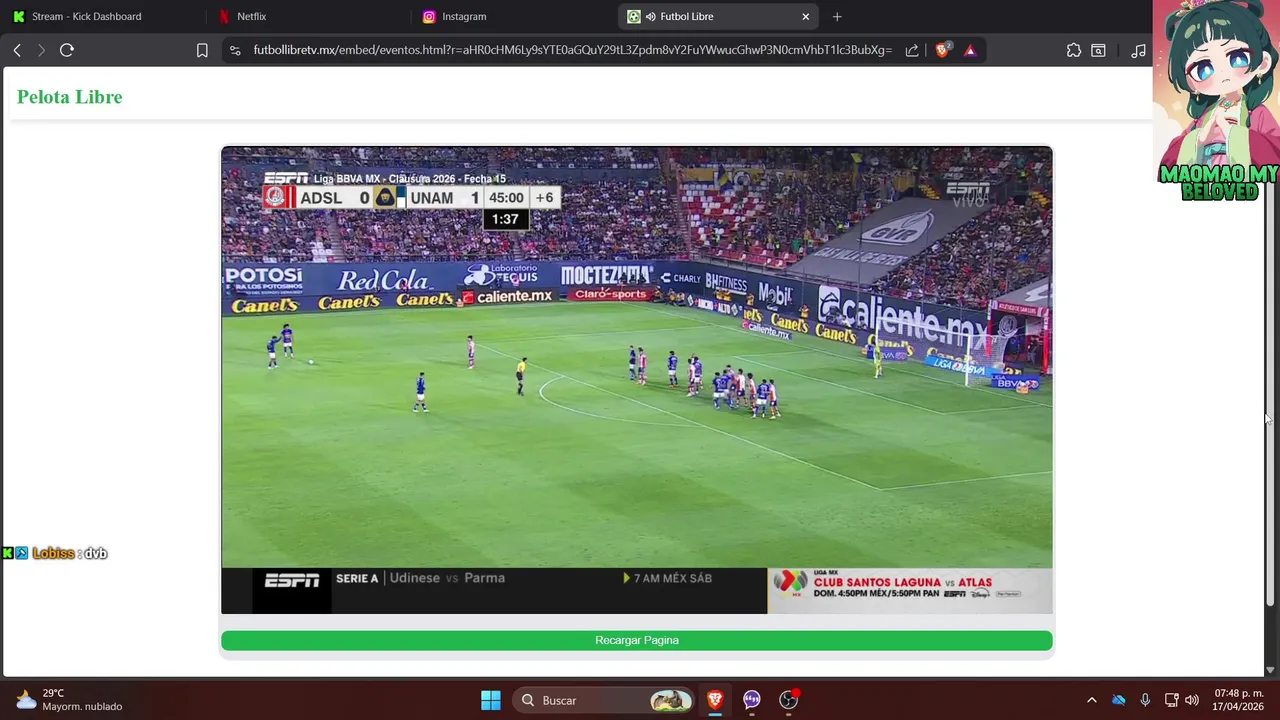Click the microphone tray icon

[x=1145, y=700]
